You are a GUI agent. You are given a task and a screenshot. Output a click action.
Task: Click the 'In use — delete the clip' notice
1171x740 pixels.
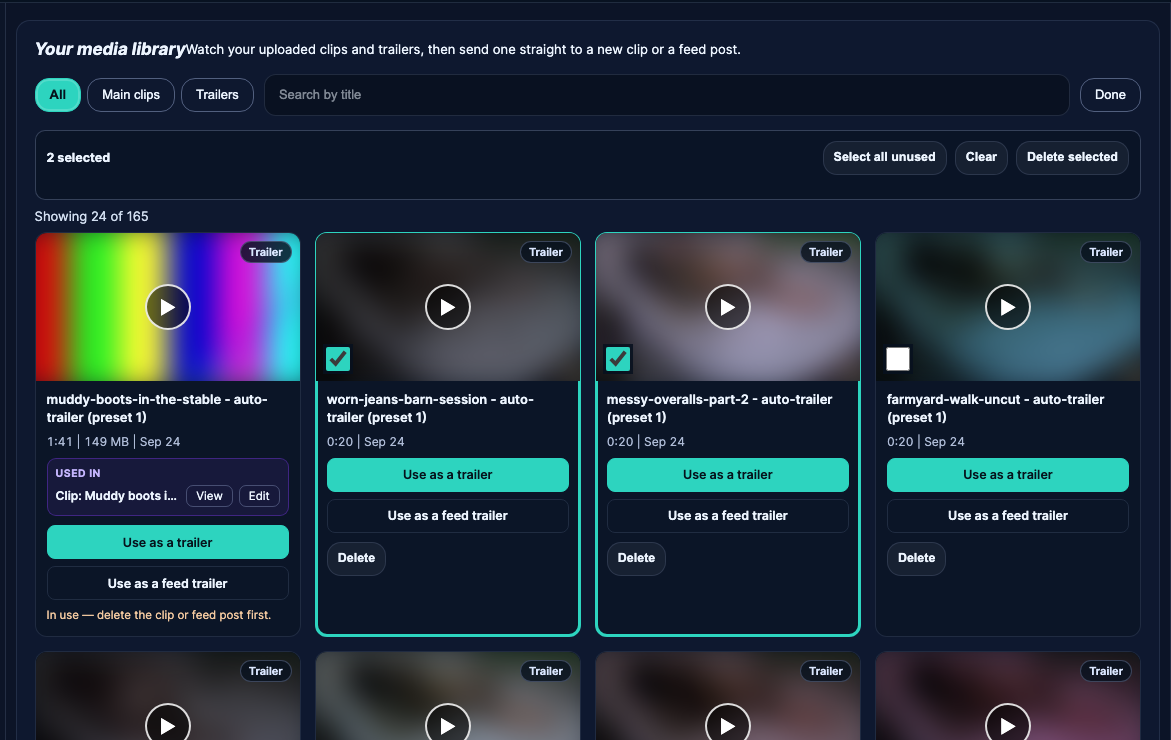(159, 615)
